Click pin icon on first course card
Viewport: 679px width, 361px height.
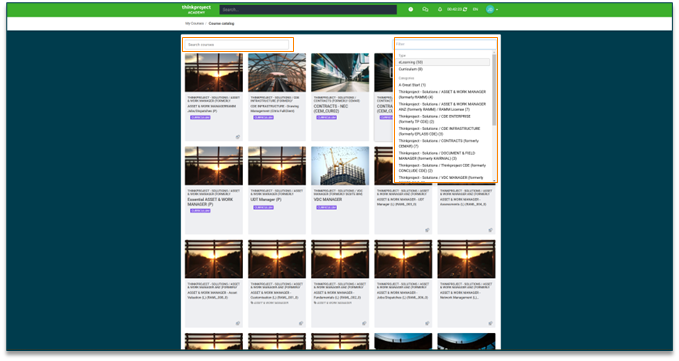coord(237,137)
